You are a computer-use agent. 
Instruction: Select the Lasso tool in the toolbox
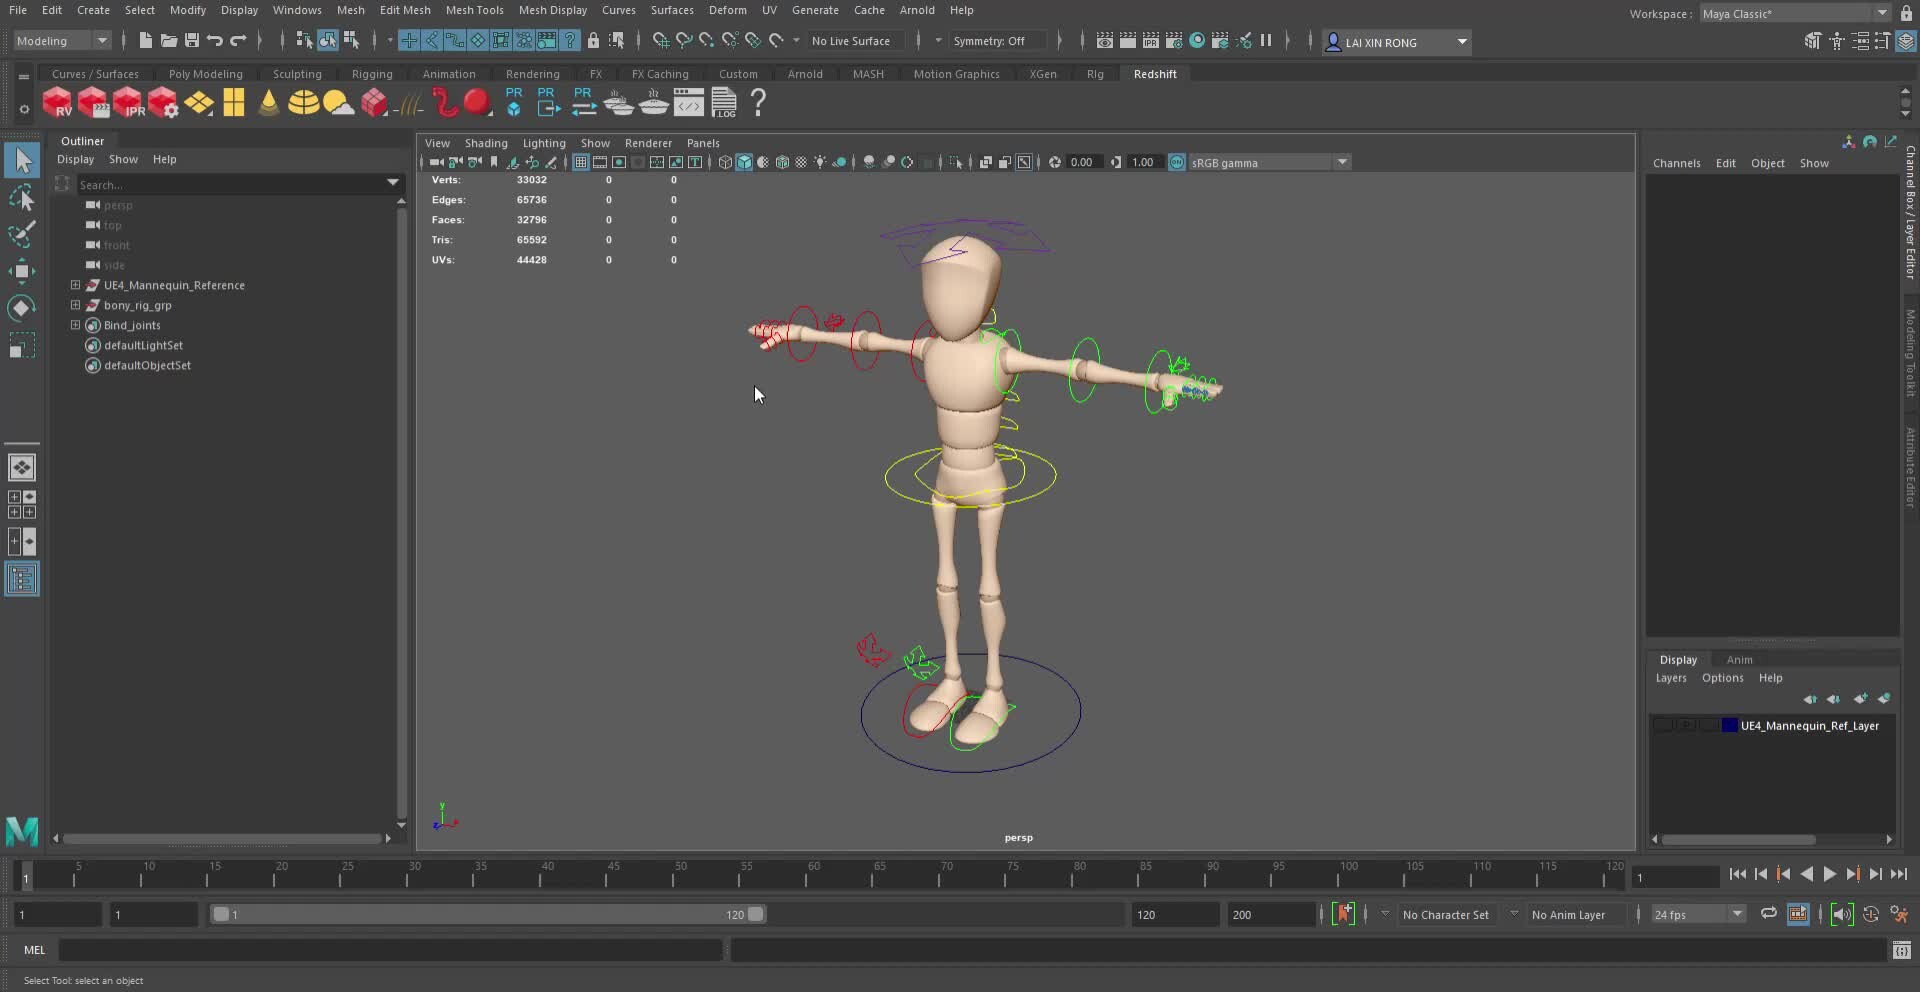click(x=22, y=196)
